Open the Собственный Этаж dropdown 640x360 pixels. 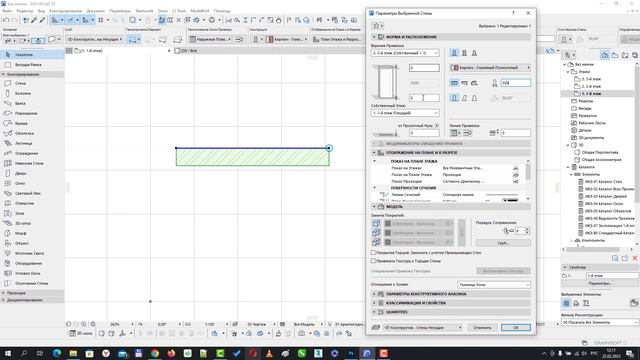405,113
